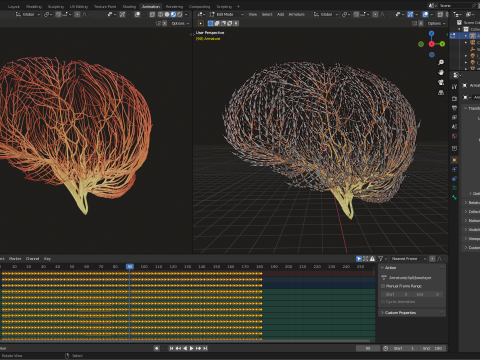480x360 pixels.
Task: Collapse the Action panel in dope sheet sidebar
Action: click(x=413, y=267)
